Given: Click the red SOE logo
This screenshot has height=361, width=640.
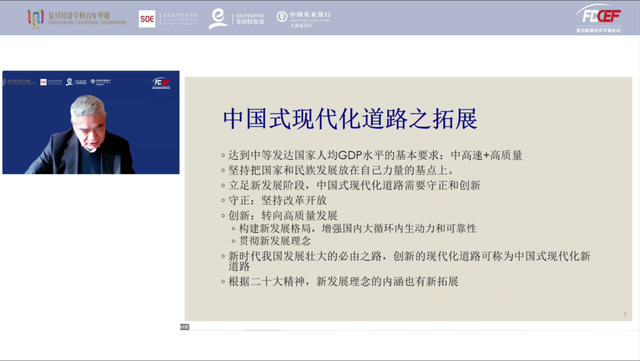Looking at the screenshot, I should click(x=147, y=19).
